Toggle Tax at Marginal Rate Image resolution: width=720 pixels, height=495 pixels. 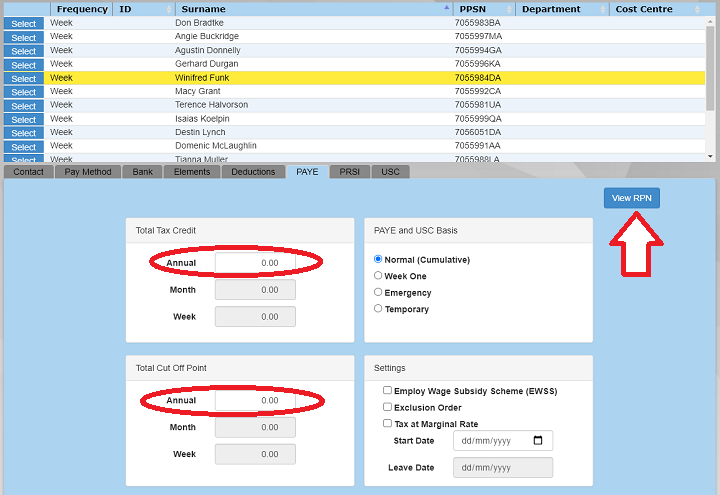[x=388, y=424]
